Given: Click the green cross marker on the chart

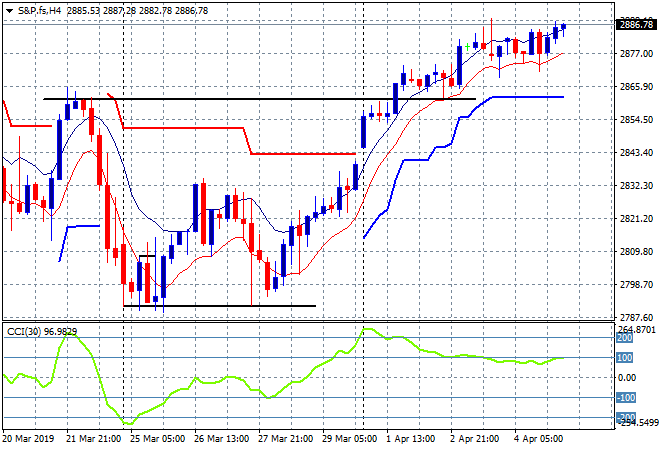Looking at the screenshot, I should [467, 46].
